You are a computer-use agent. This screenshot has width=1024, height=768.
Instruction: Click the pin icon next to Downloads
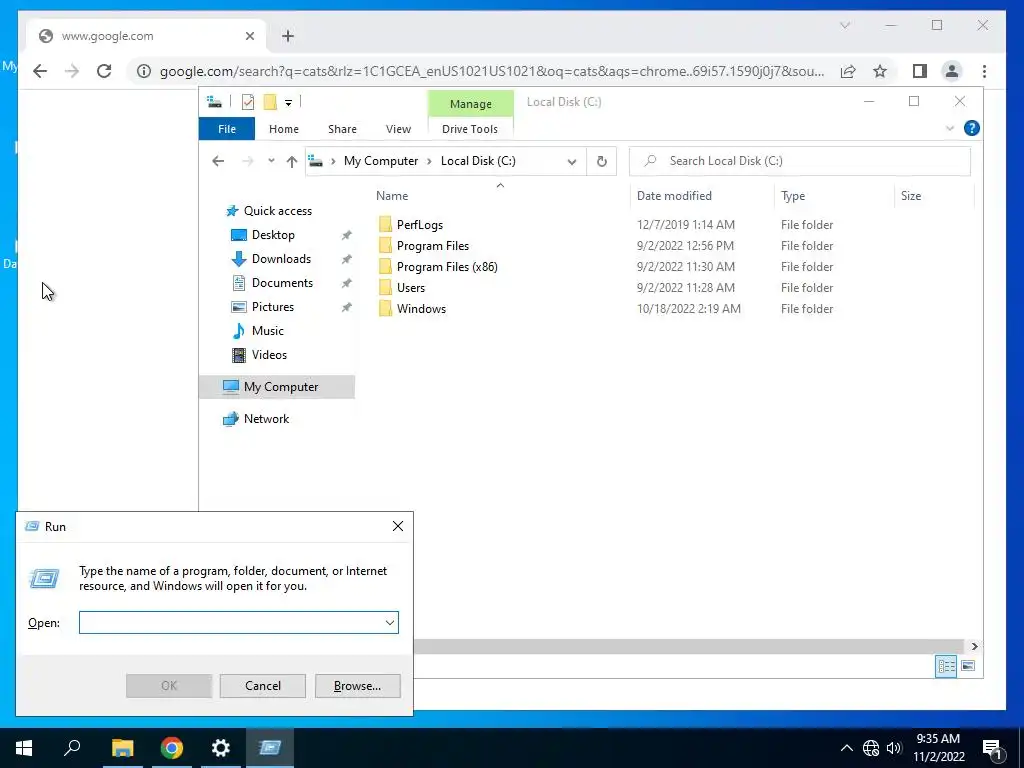[x=346, y=259]
